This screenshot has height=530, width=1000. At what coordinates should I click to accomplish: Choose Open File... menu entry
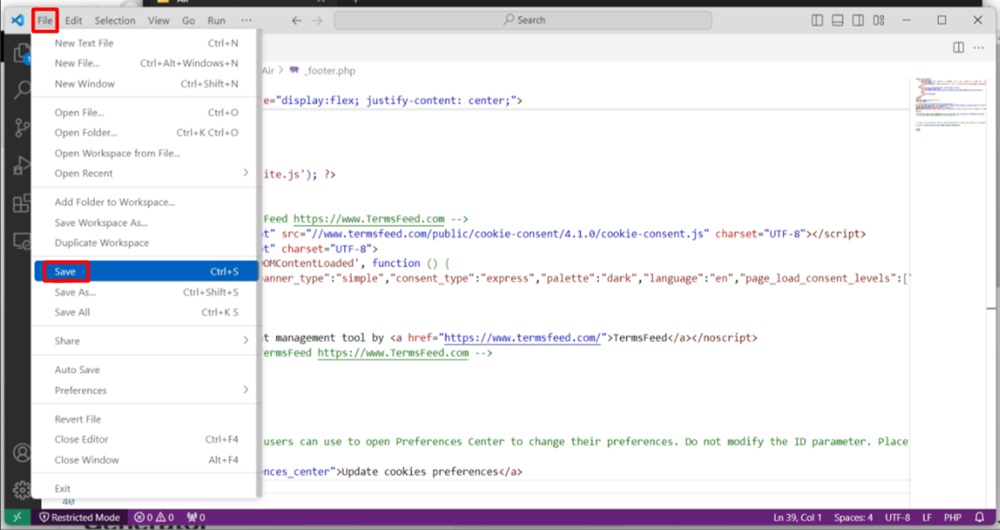[146, 112]
